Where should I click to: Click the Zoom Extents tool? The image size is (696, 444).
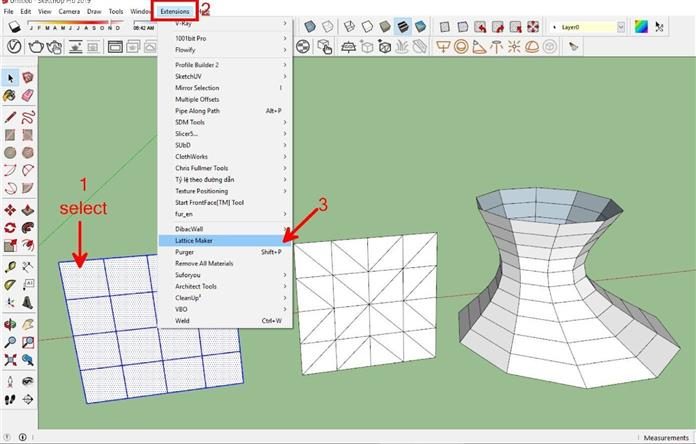click(x=10, y=360)
